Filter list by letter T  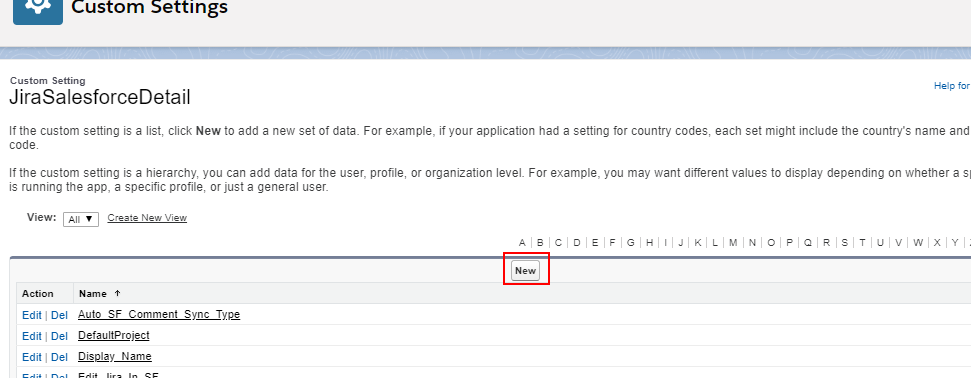(861, 242)
